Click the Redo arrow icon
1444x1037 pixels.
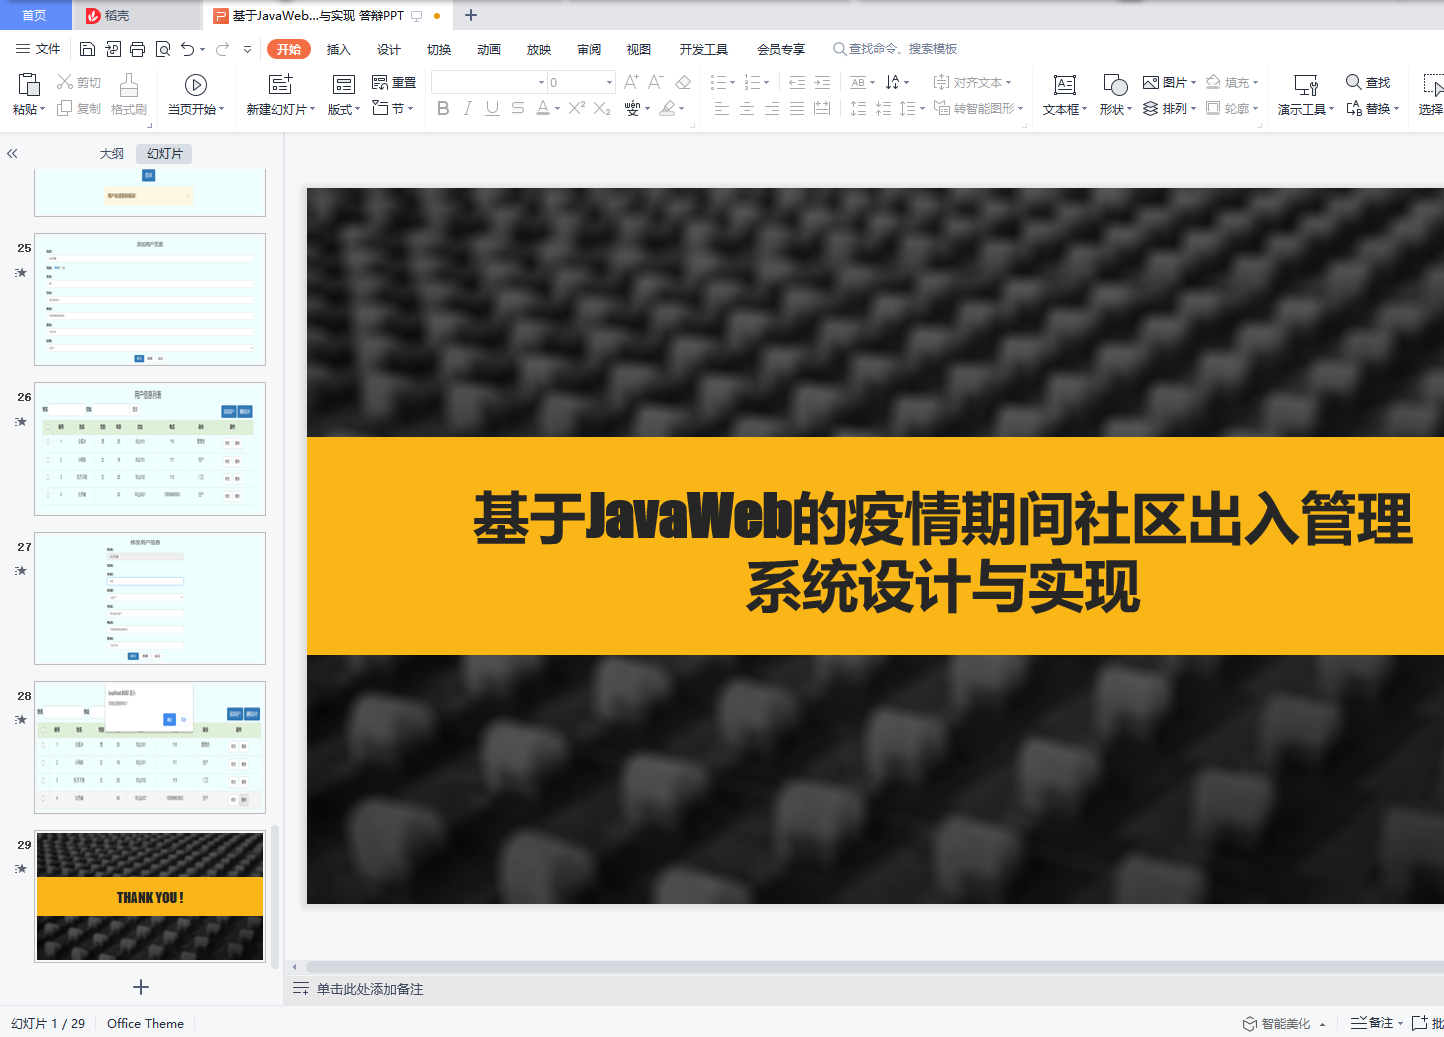point(222,49)
